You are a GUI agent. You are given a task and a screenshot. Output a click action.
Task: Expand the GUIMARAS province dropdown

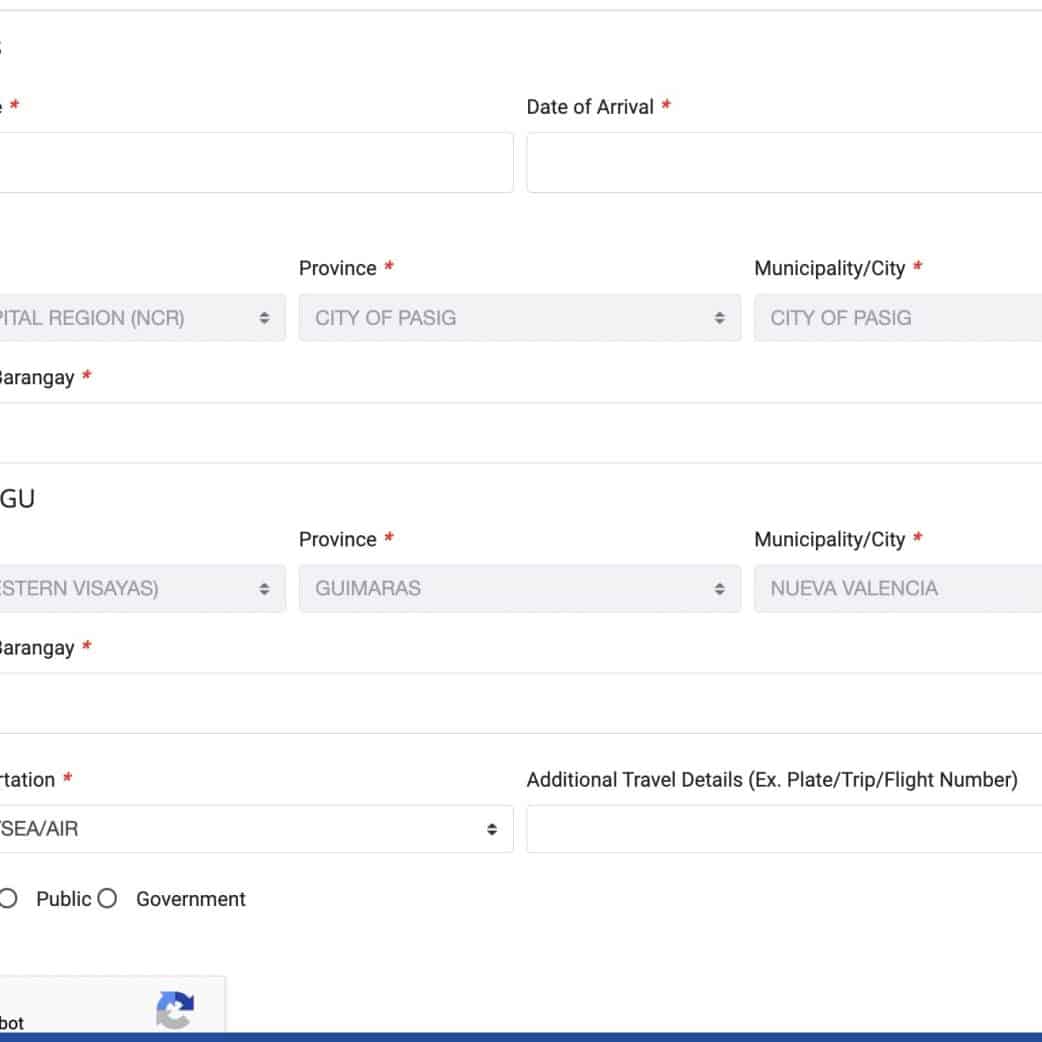519,588
